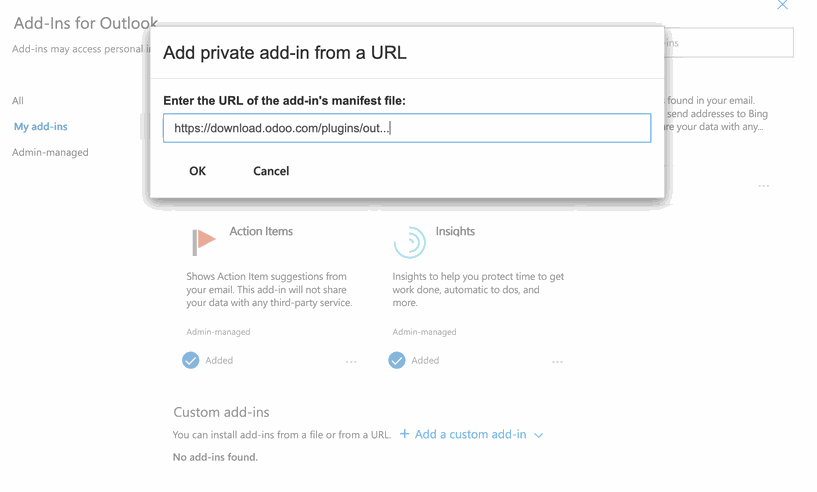Click the add-ins search box
The width and height of the screenshot is (817, 492).
729,43
